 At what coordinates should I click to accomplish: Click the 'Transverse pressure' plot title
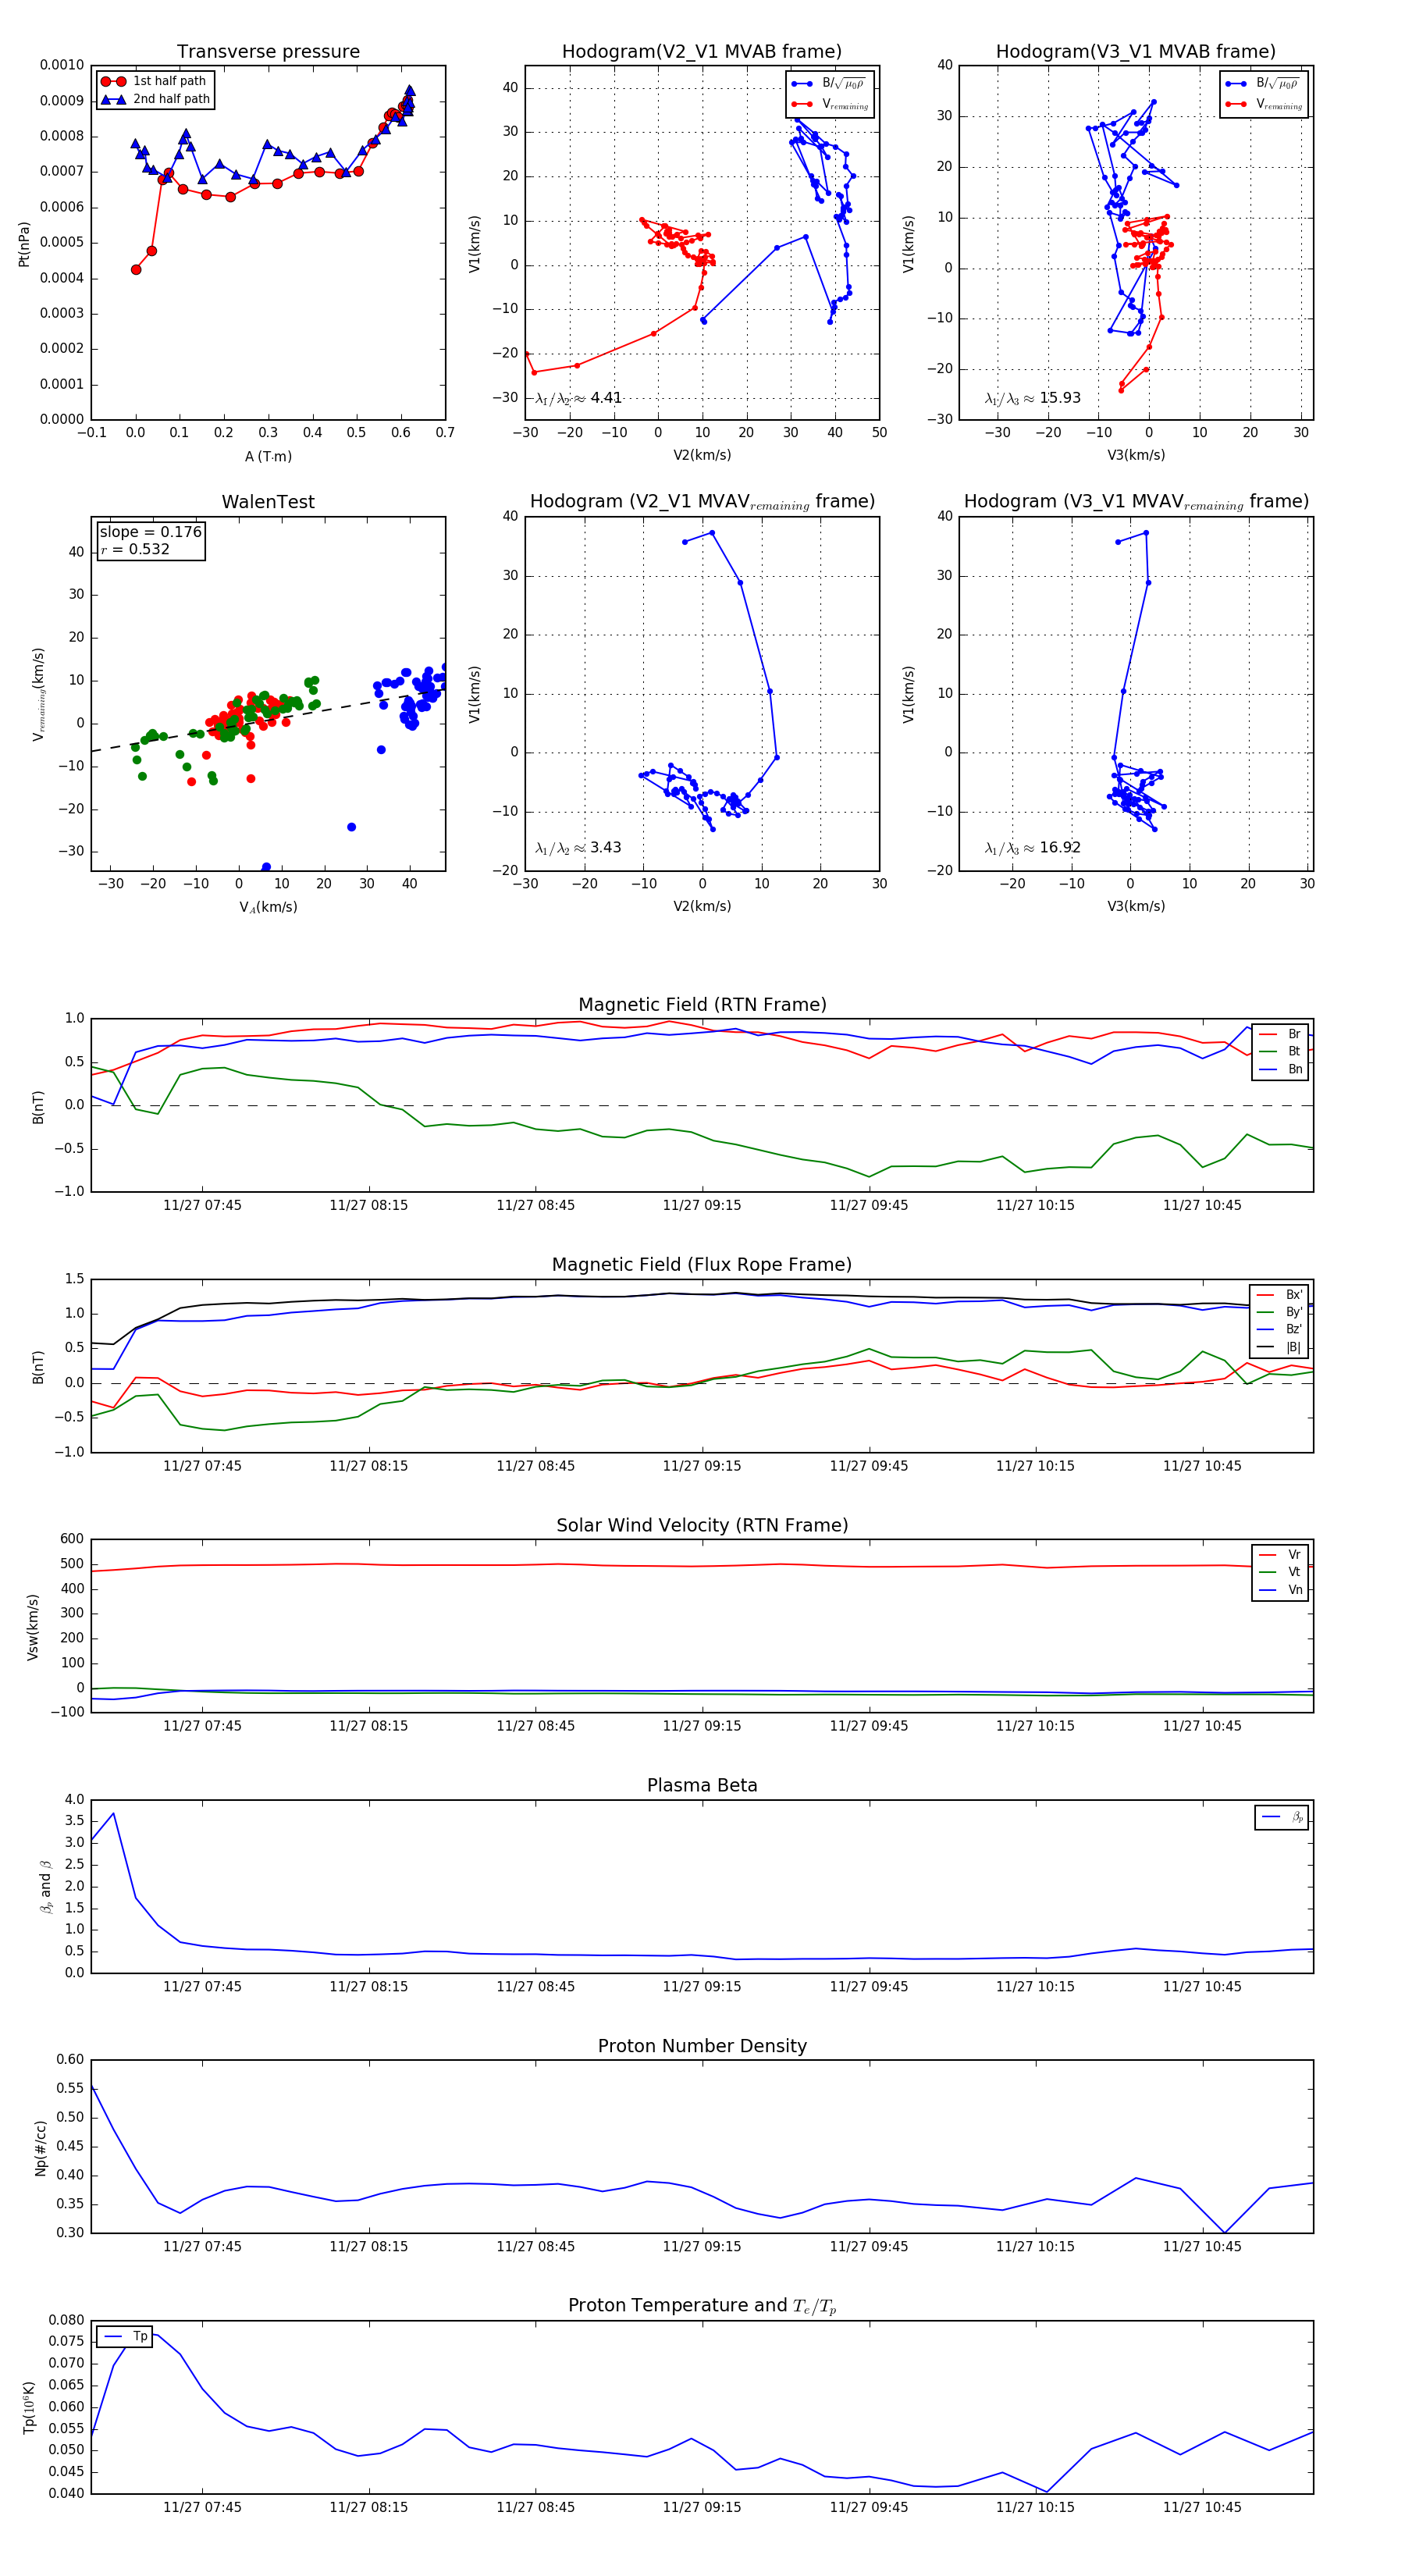point(268,51)
